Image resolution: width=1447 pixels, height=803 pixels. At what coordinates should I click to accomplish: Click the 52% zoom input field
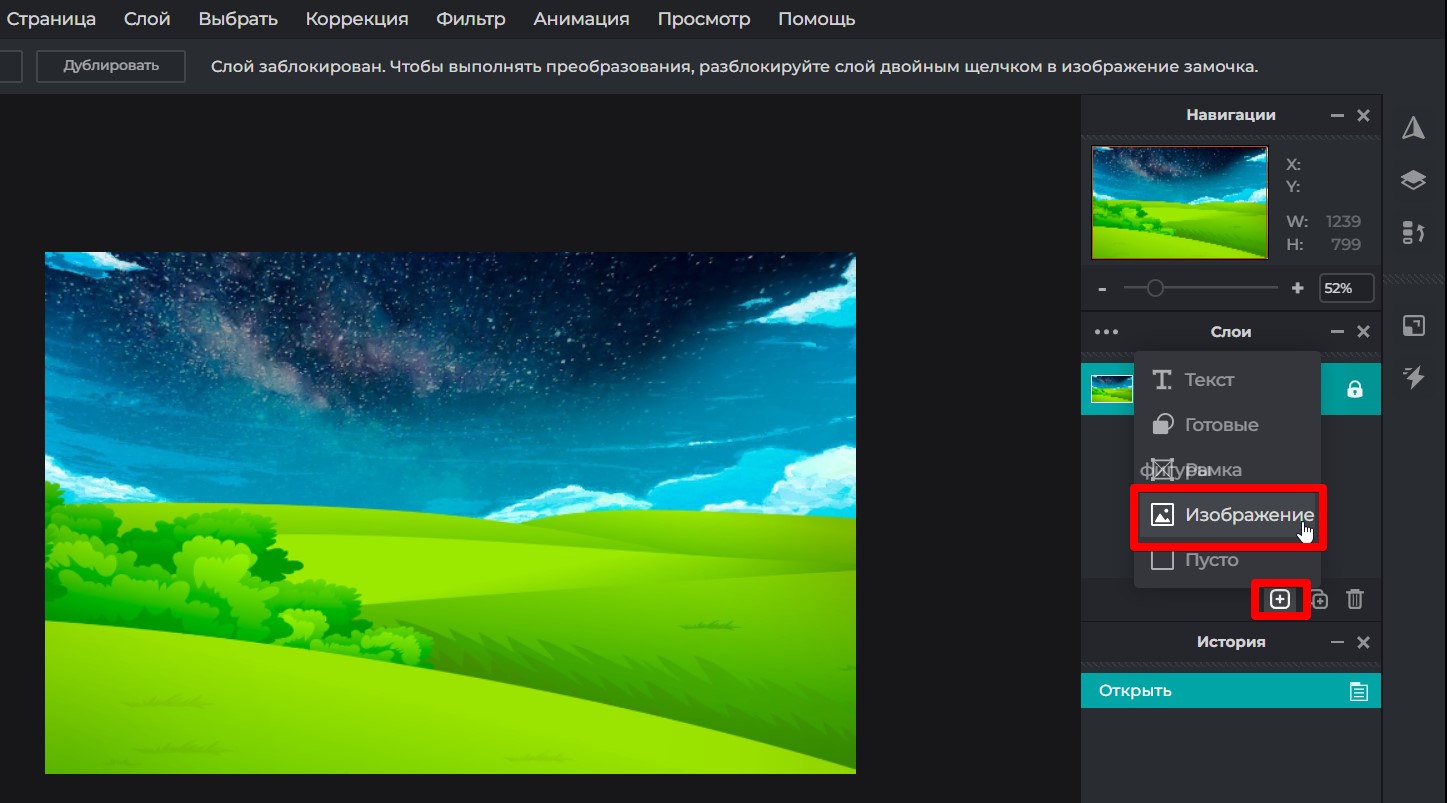(1346, 288)
